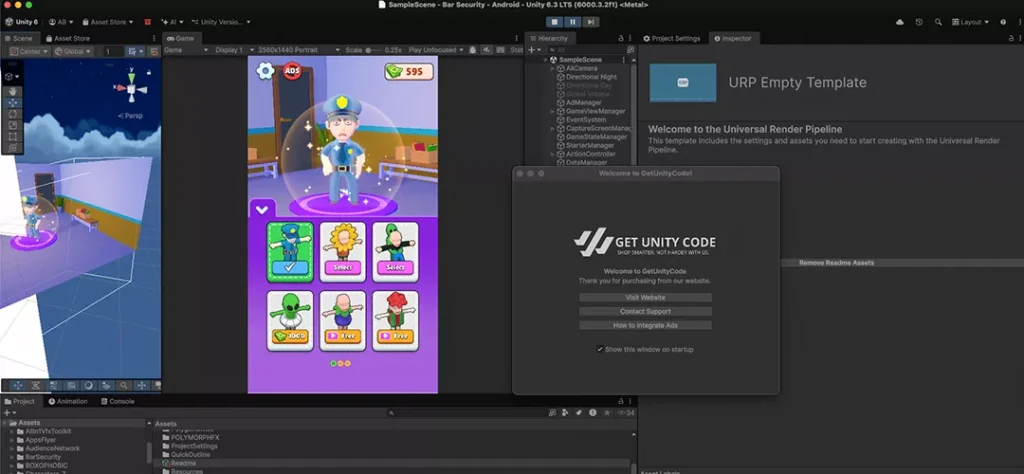The width and height of the screenshot is (1024, 474).
Task: Open the Global rotation mode dropdown
Action: (73, 51)
